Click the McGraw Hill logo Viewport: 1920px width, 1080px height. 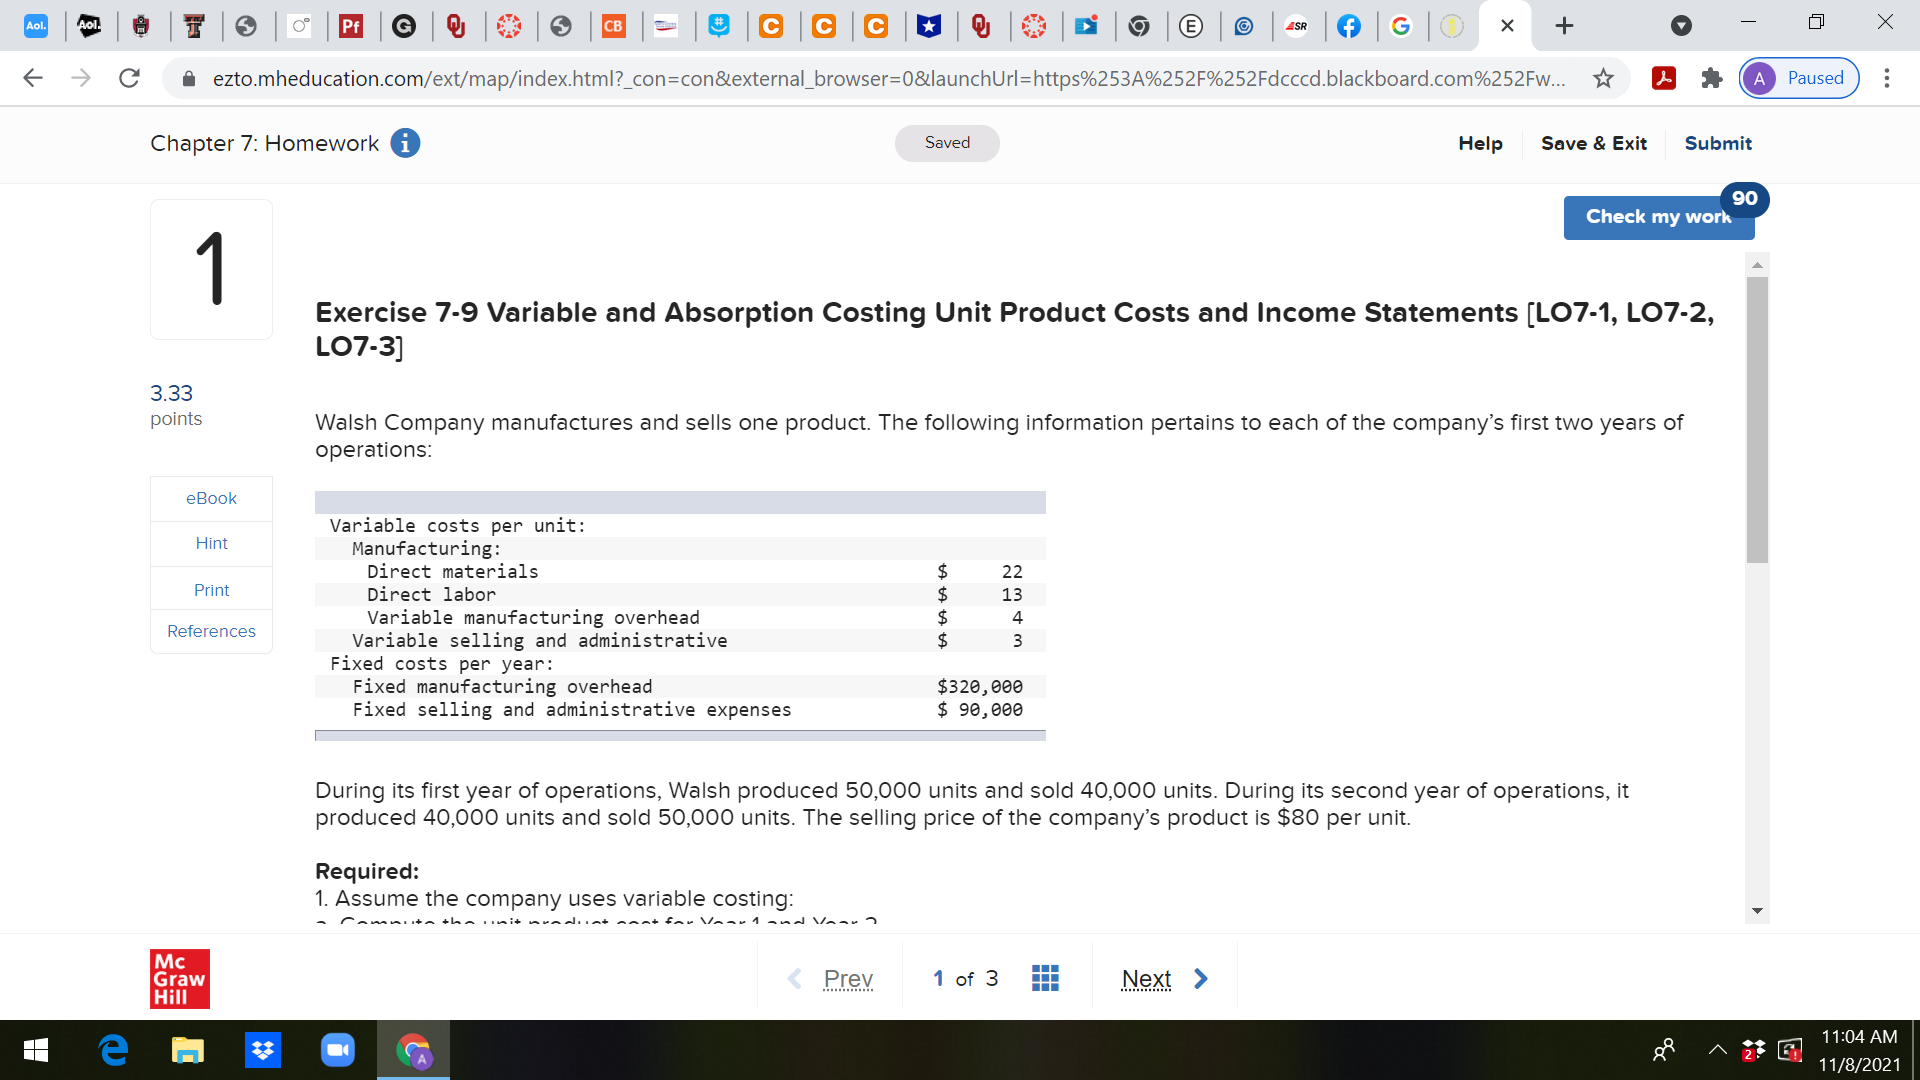click(180, 978)
